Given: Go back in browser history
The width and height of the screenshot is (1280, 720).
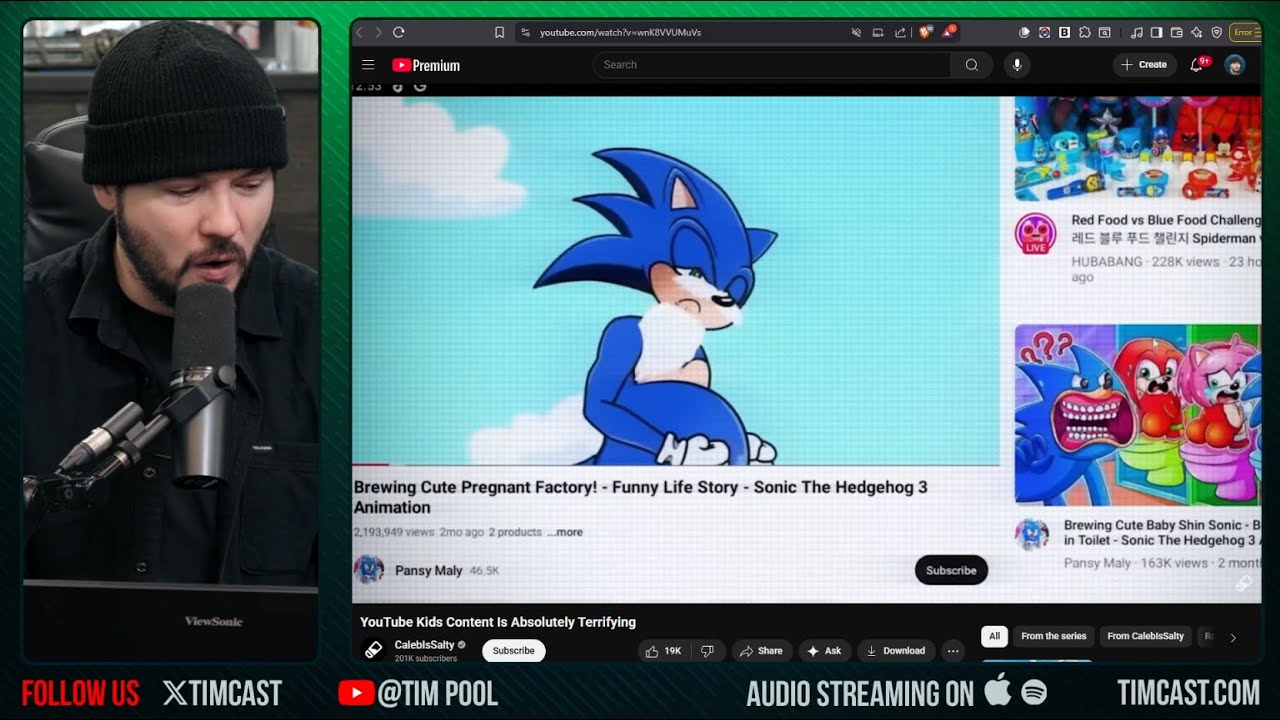Looking at the screenshot, I should [x=361, y=32].
